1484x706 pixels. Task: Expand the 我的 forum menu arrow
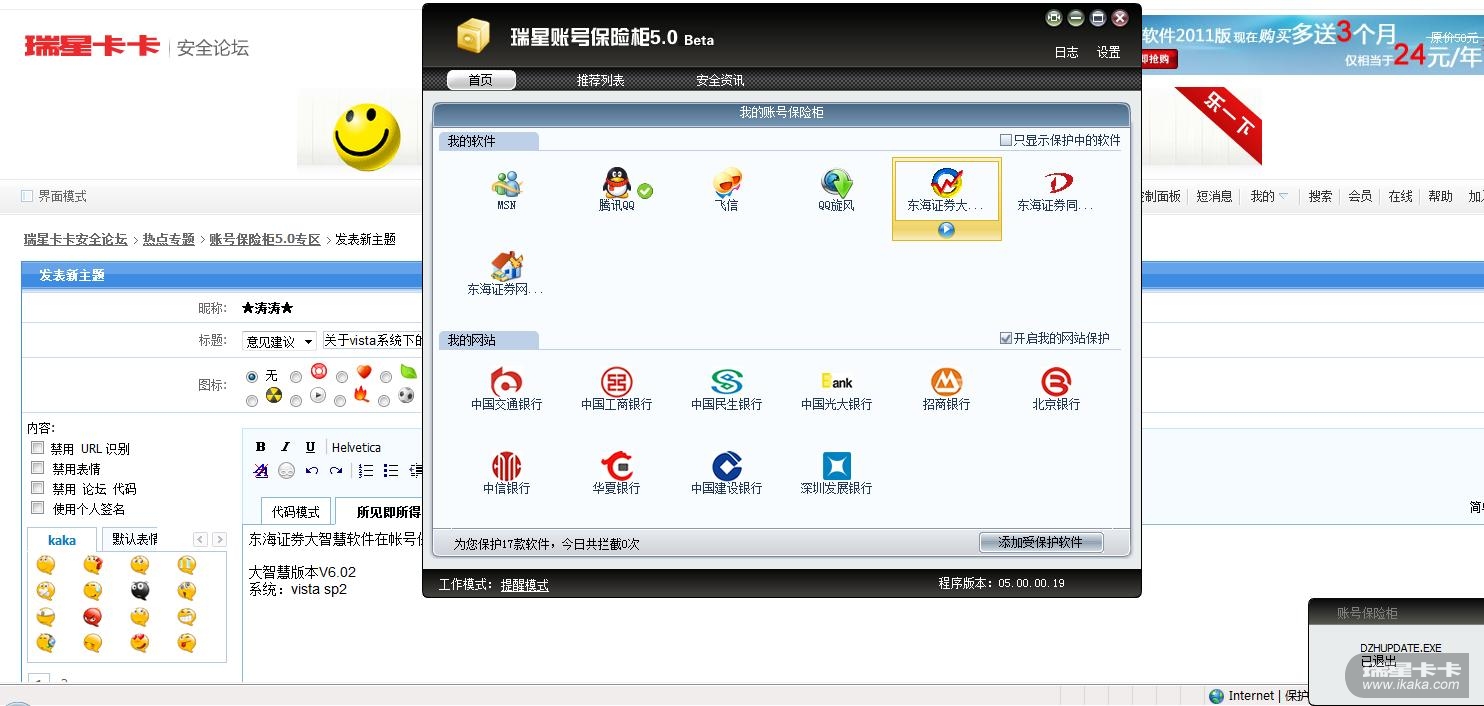coord(1283,196)
